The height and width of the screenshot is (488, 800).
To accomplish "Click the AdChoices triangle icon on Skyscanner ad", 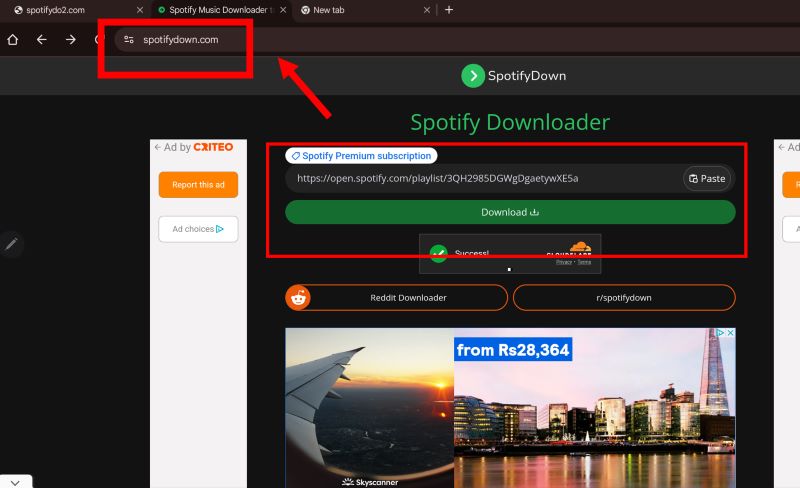I will 720,333.
